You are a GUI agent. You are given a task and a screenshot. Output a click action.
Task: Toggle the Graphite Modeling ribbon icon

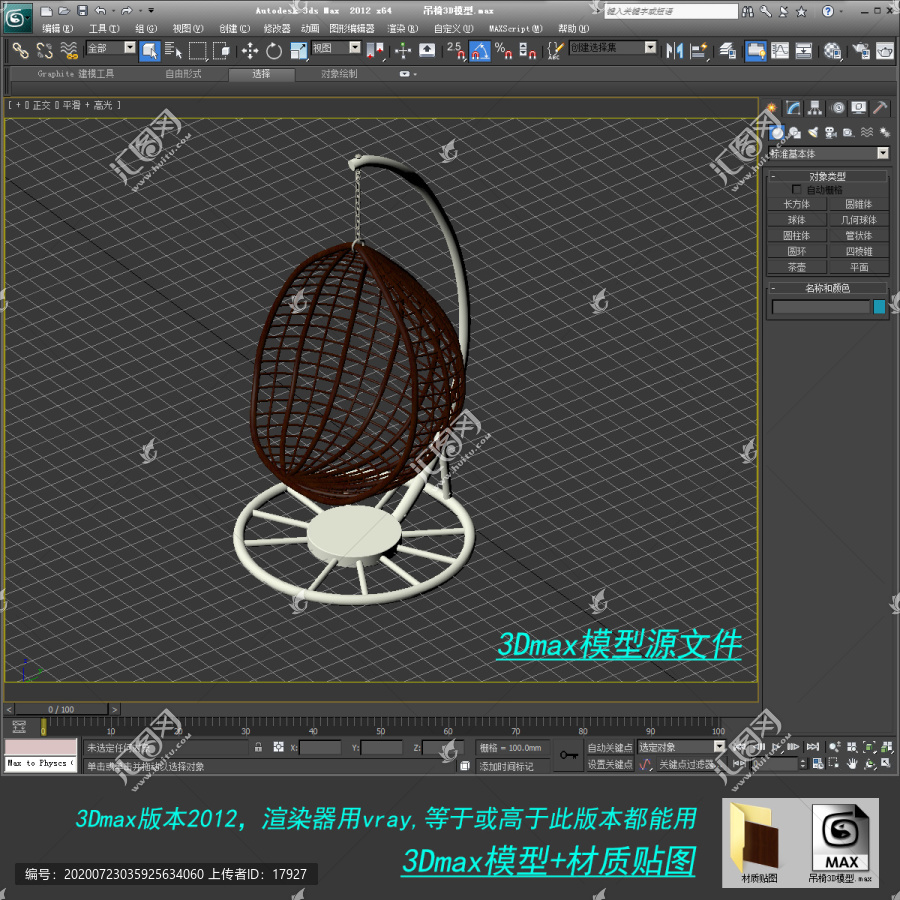tap(755, 51)
